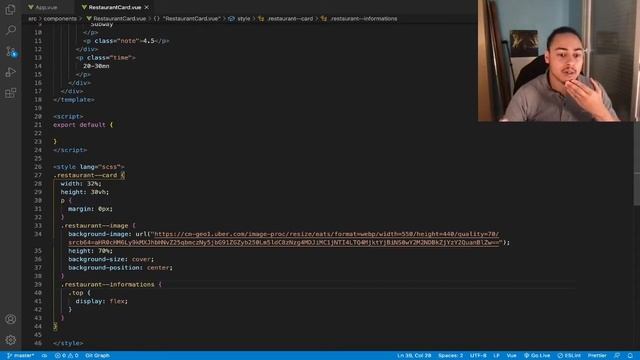Change indentation via Spaces: 2

click(450, 356)
